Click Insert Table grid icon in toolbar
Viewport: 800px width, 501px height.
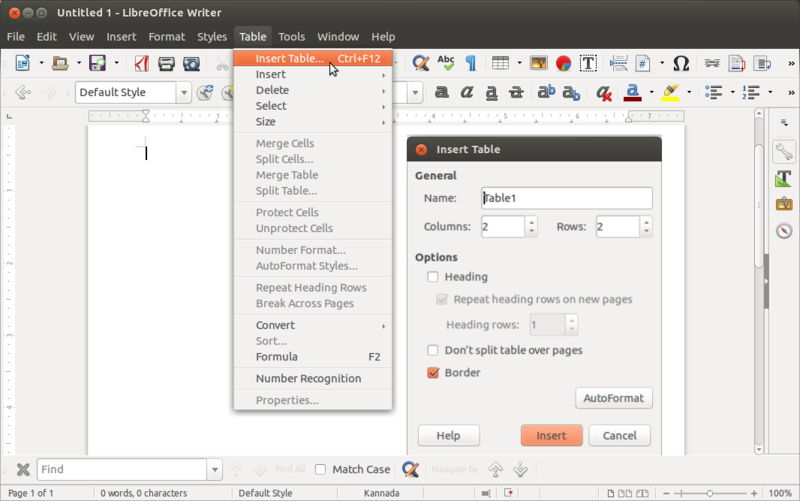point(500,63)
